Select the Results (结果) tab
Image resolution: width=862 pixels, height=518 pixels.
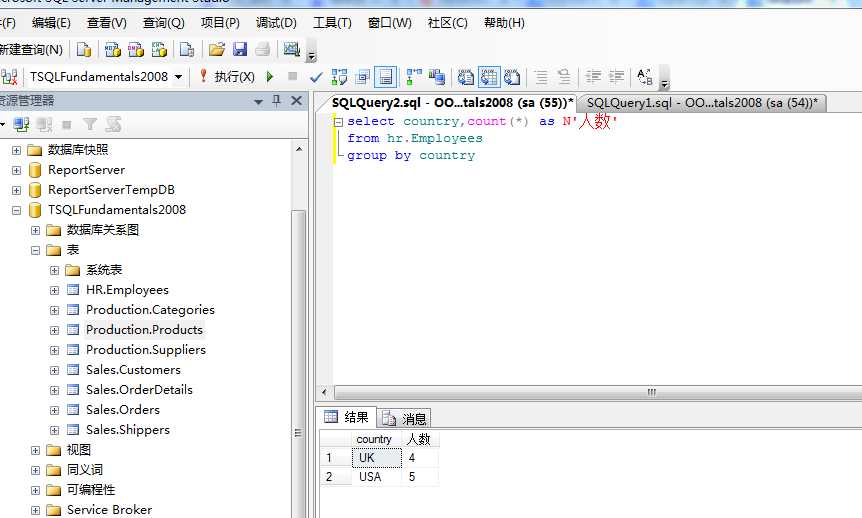point(347,417)
